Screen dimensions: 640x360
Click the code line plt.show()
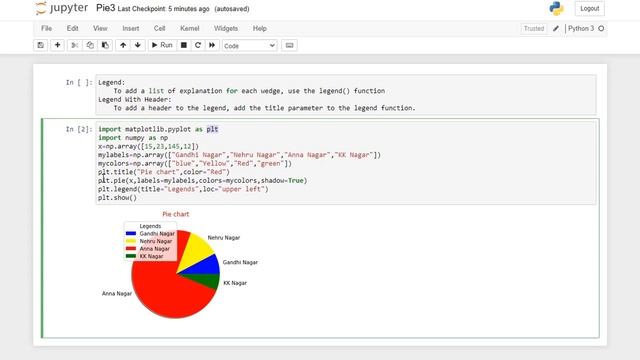tap(117, 198)
